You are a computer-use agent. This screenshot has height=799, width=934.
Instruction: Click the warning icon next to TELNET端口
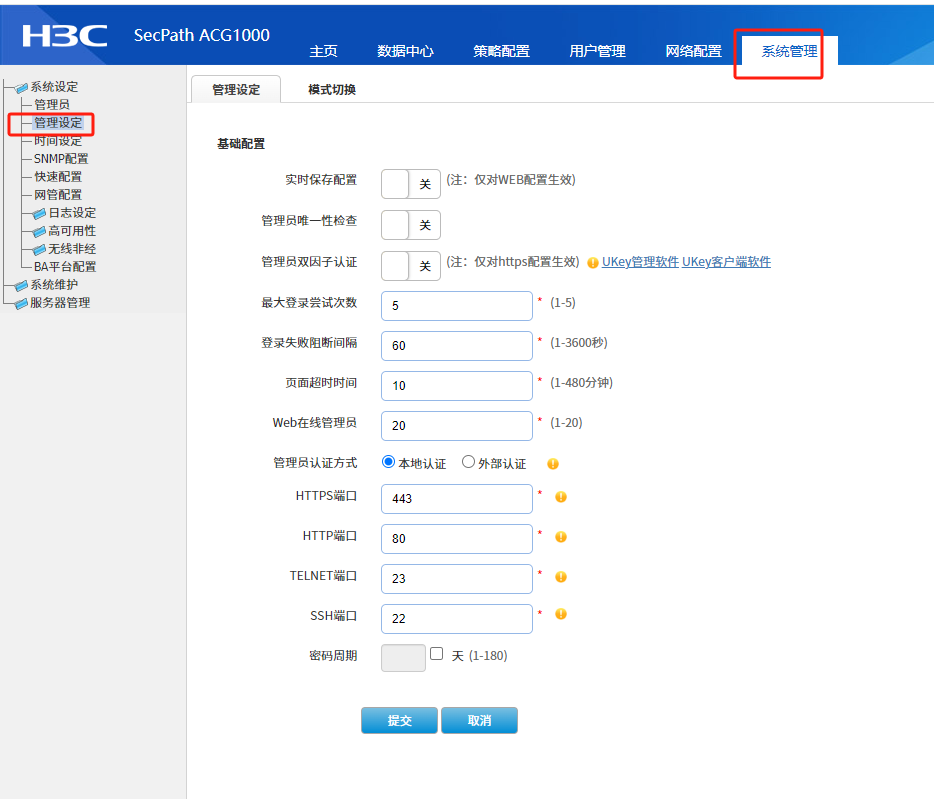[561, 577]
